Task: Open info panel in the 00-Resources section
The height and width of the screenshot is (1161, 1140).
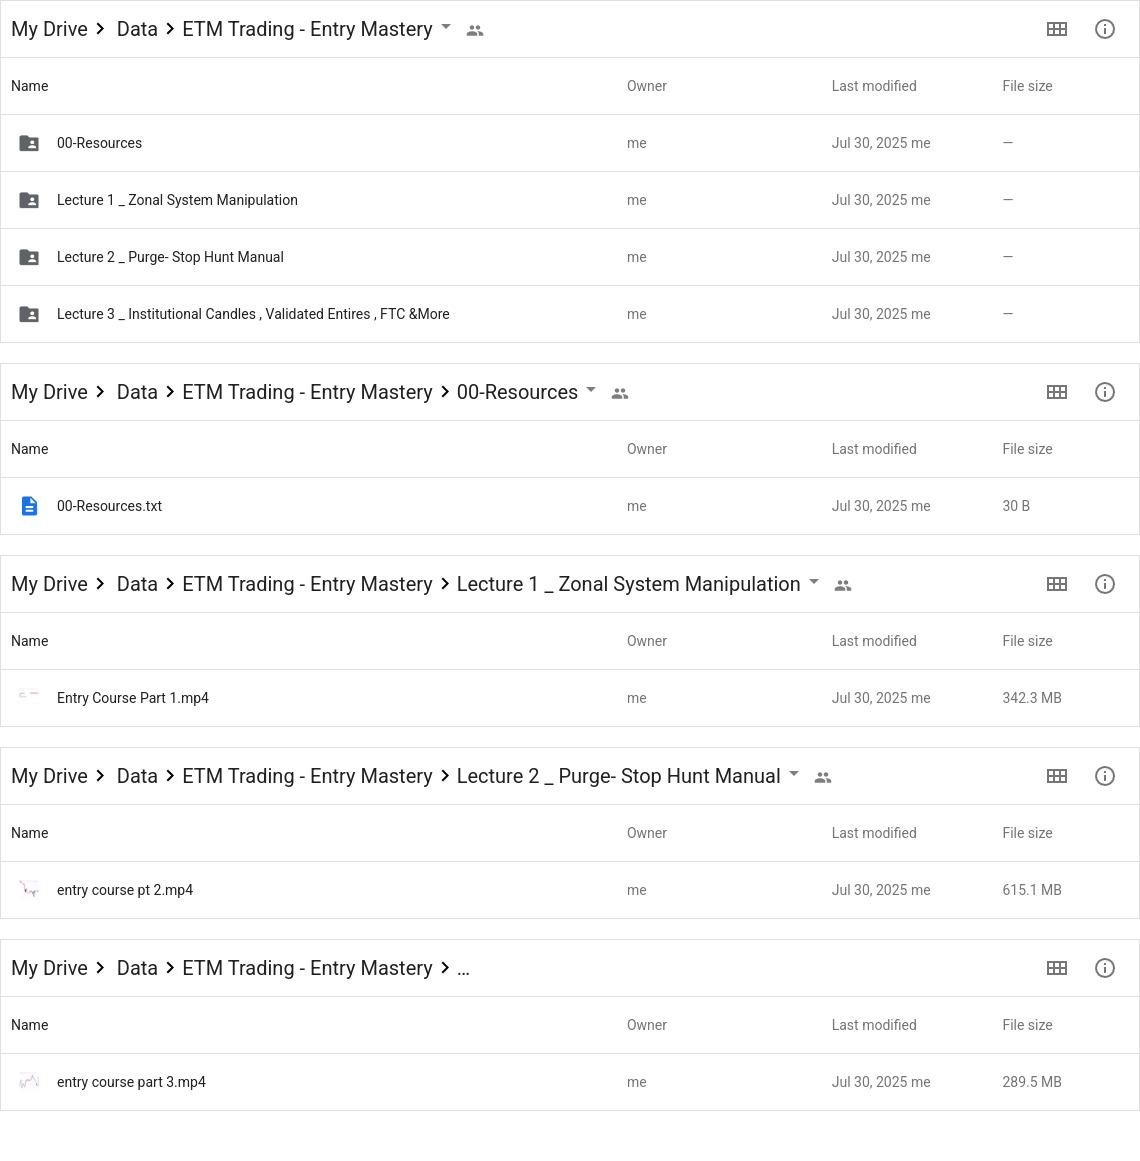Action: tap(1104, 392)
